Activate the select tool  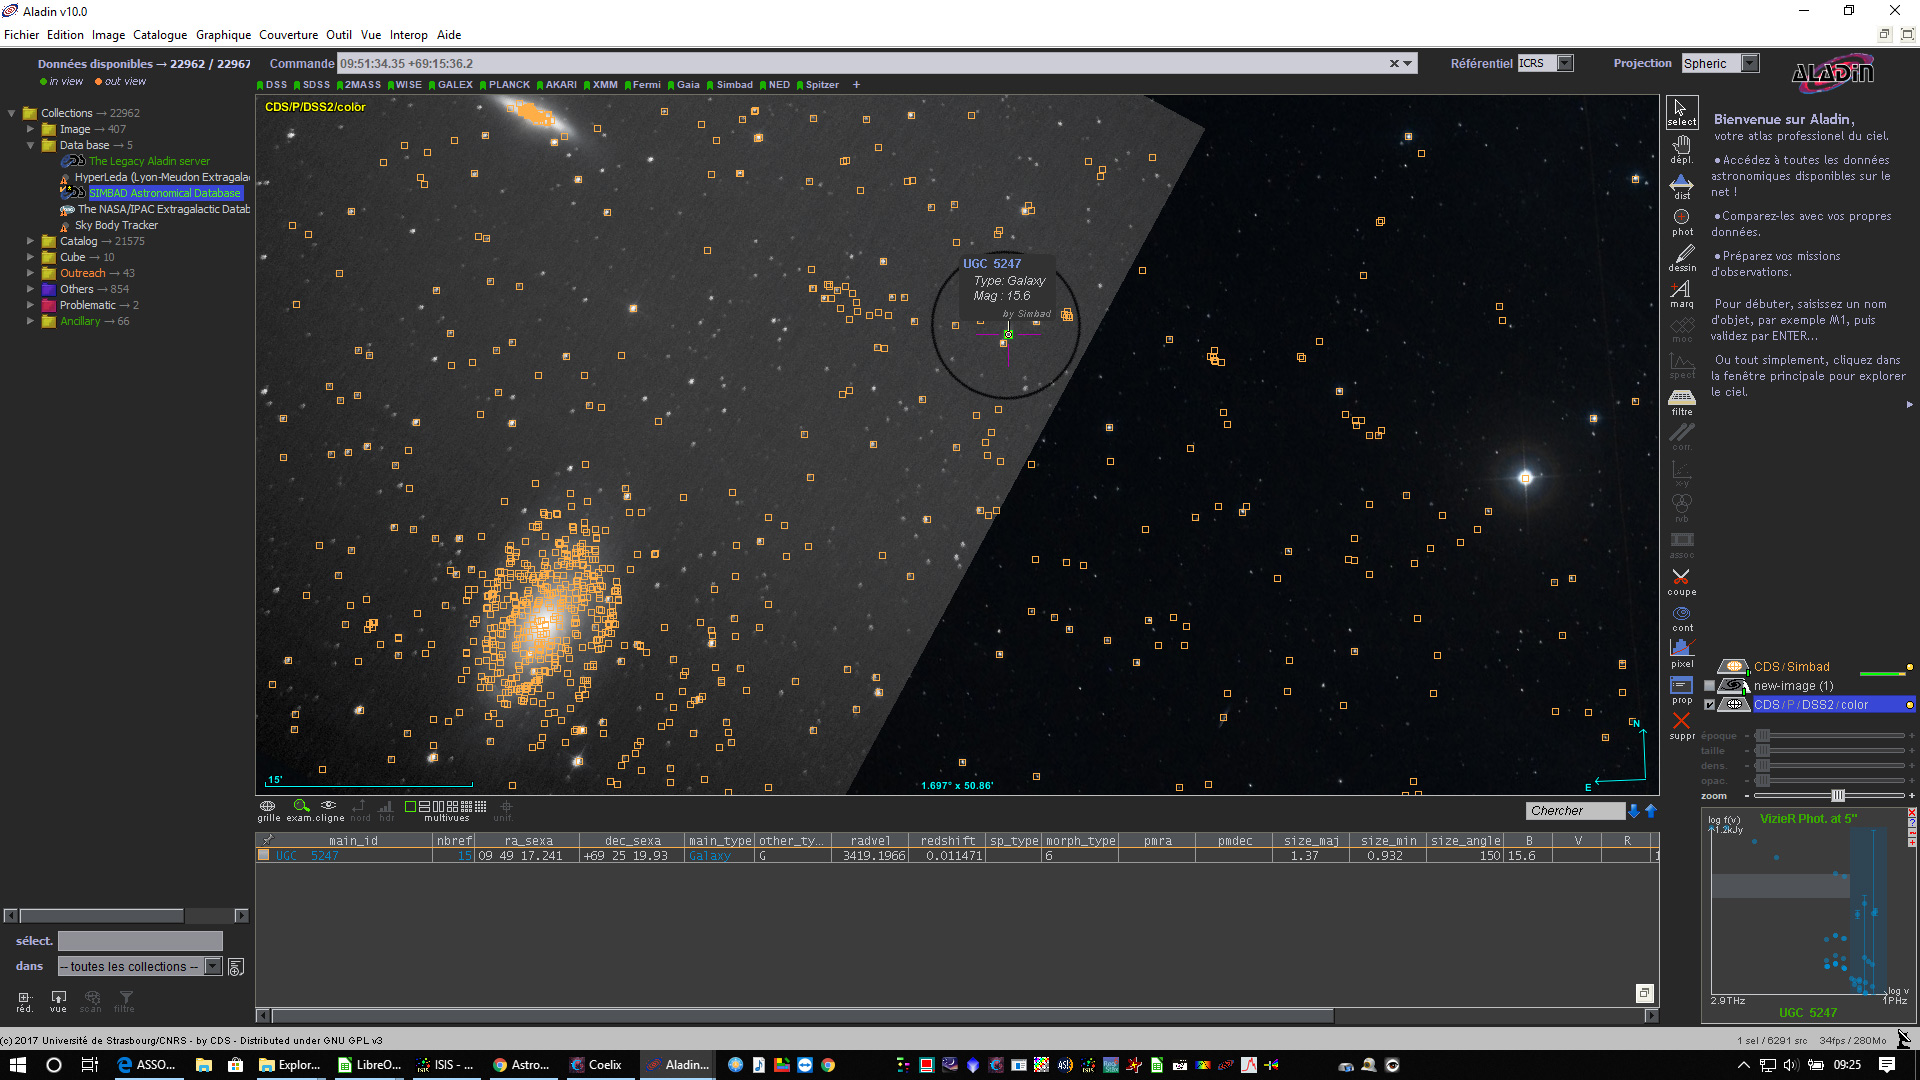[1681, 112]
